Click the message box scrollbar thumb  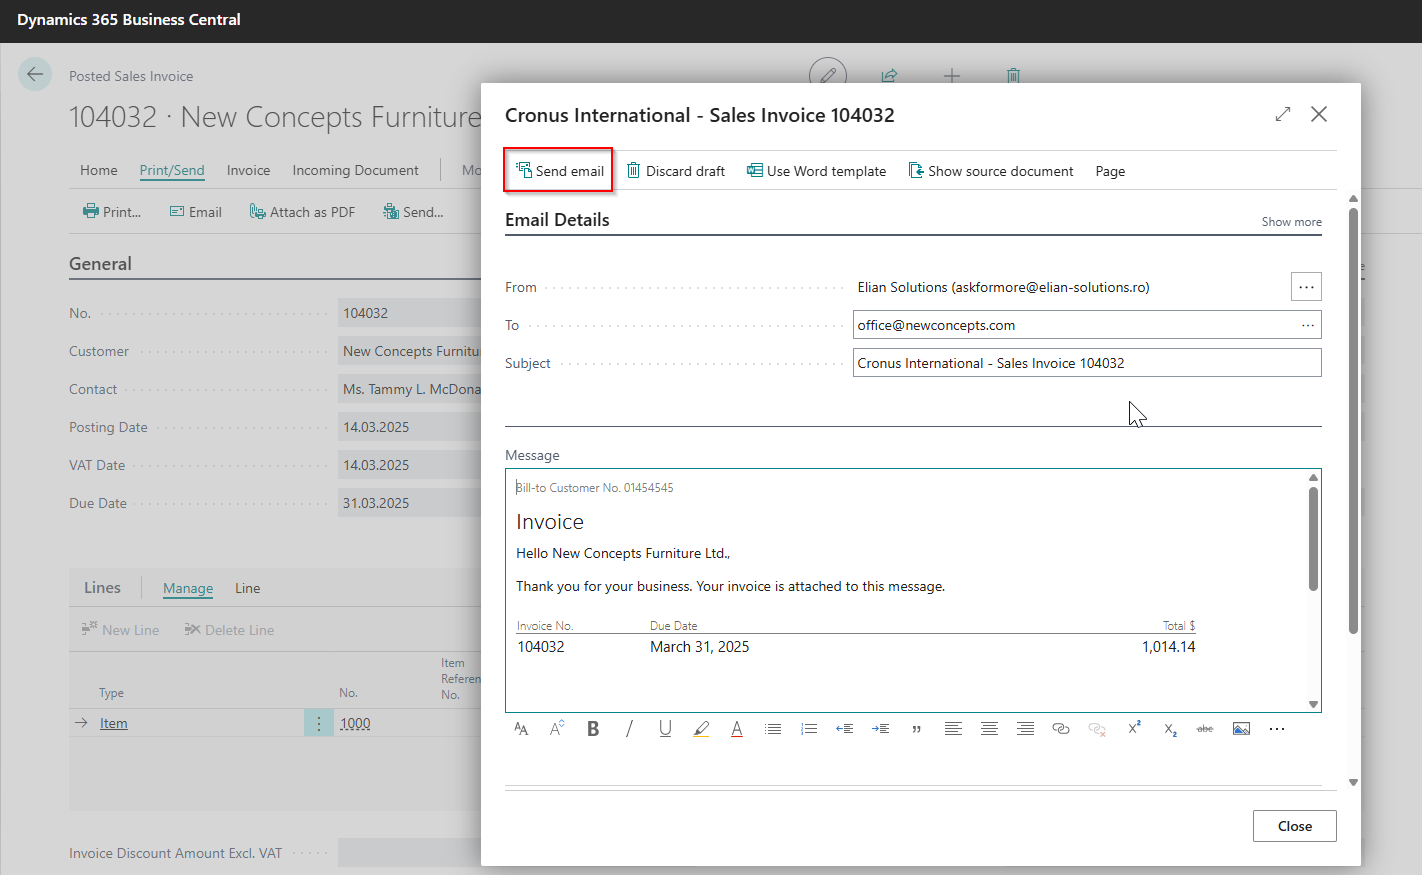click(x=1313, y=538)
